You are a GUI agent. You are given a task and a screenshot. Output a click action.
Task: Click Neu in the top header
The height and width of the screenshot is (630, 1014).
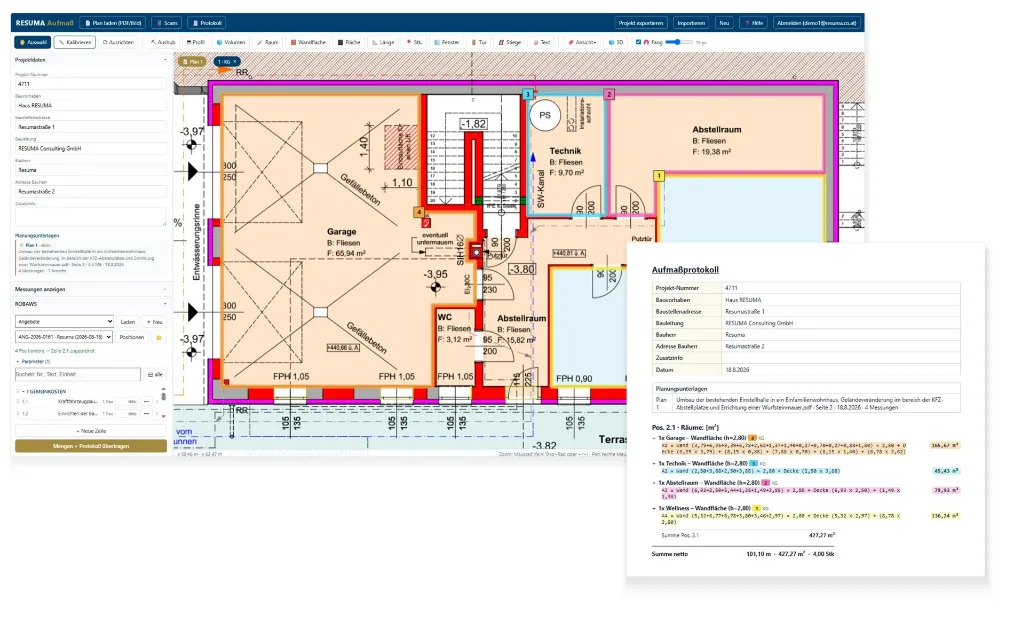tap(724, 23)
